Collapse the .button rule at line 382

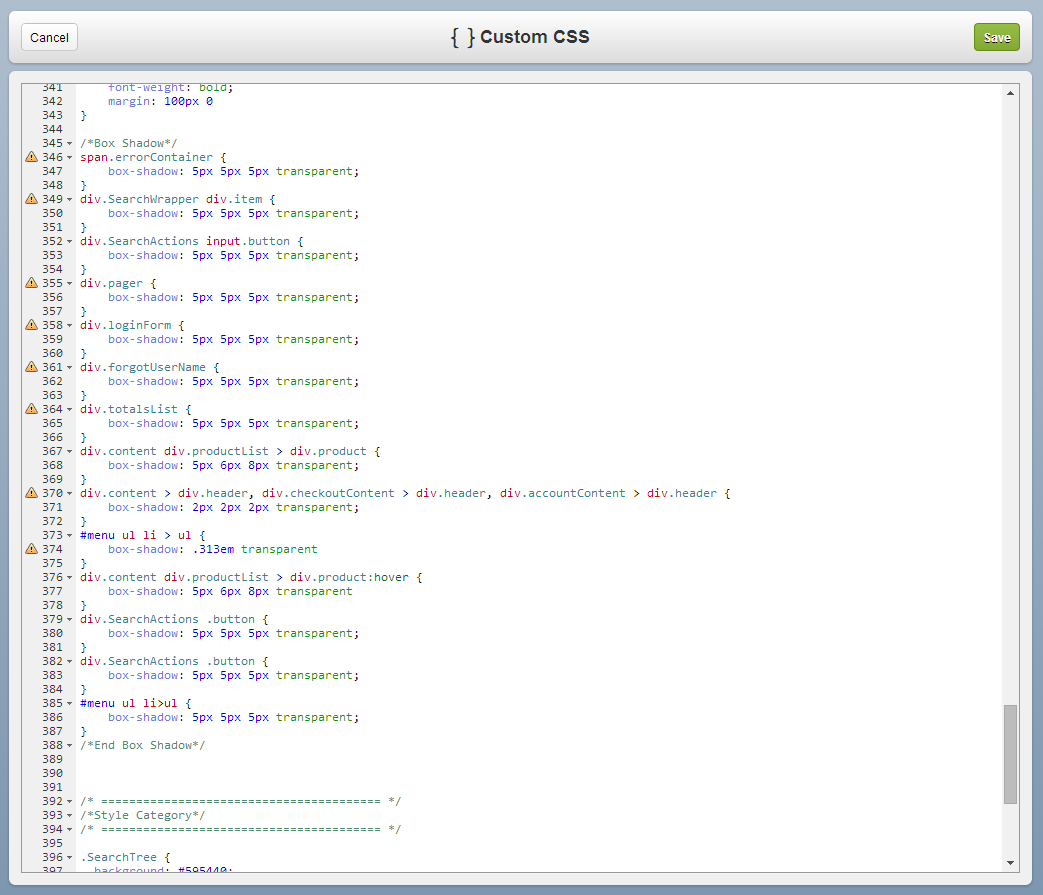pyautogui.click(x=69, y=661)
